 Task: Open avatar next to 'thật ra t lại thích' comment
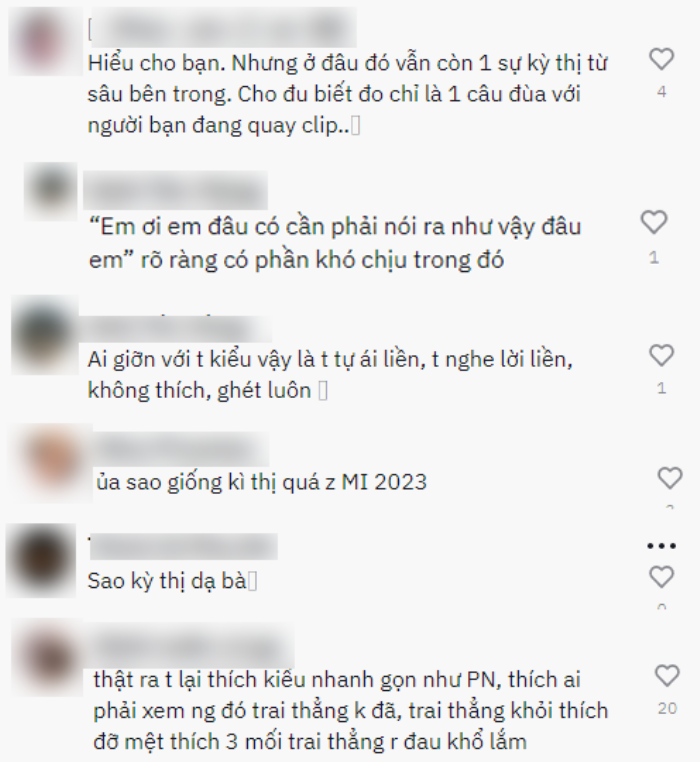click(48, 657)
